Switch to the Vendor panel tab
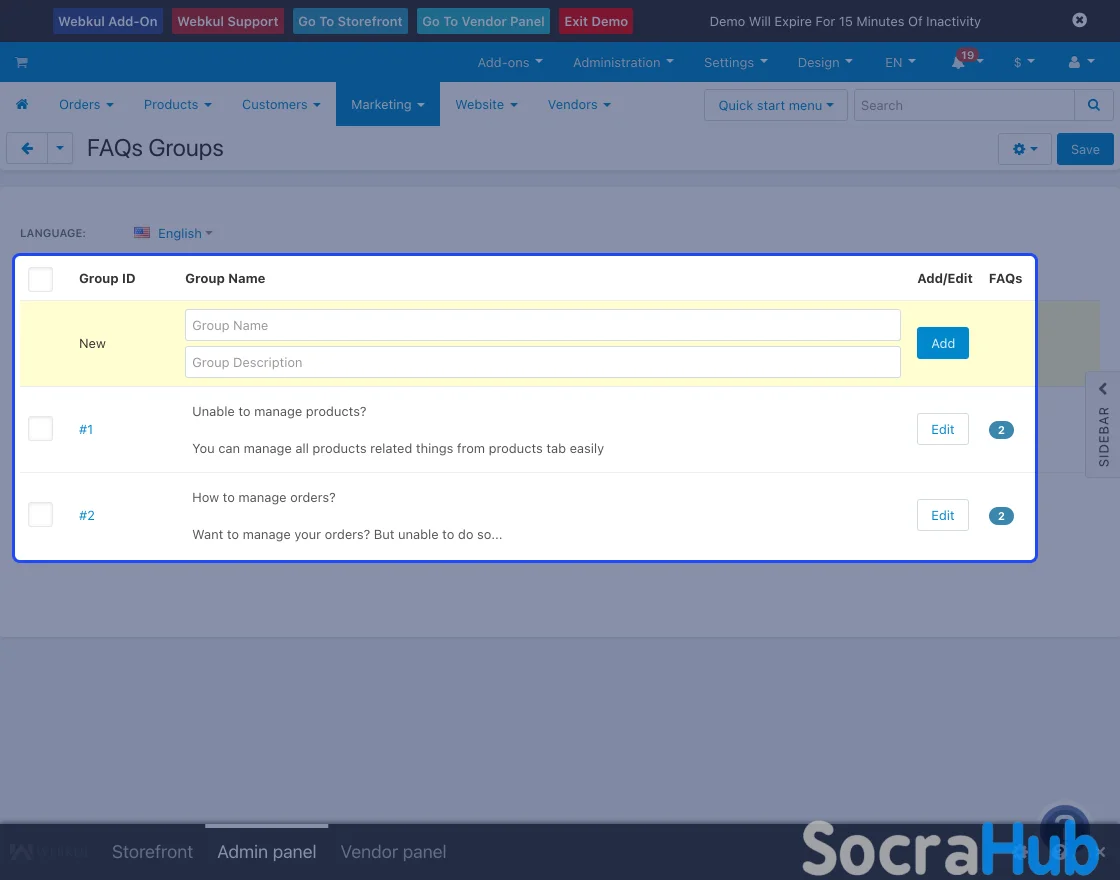 (393, 852)
